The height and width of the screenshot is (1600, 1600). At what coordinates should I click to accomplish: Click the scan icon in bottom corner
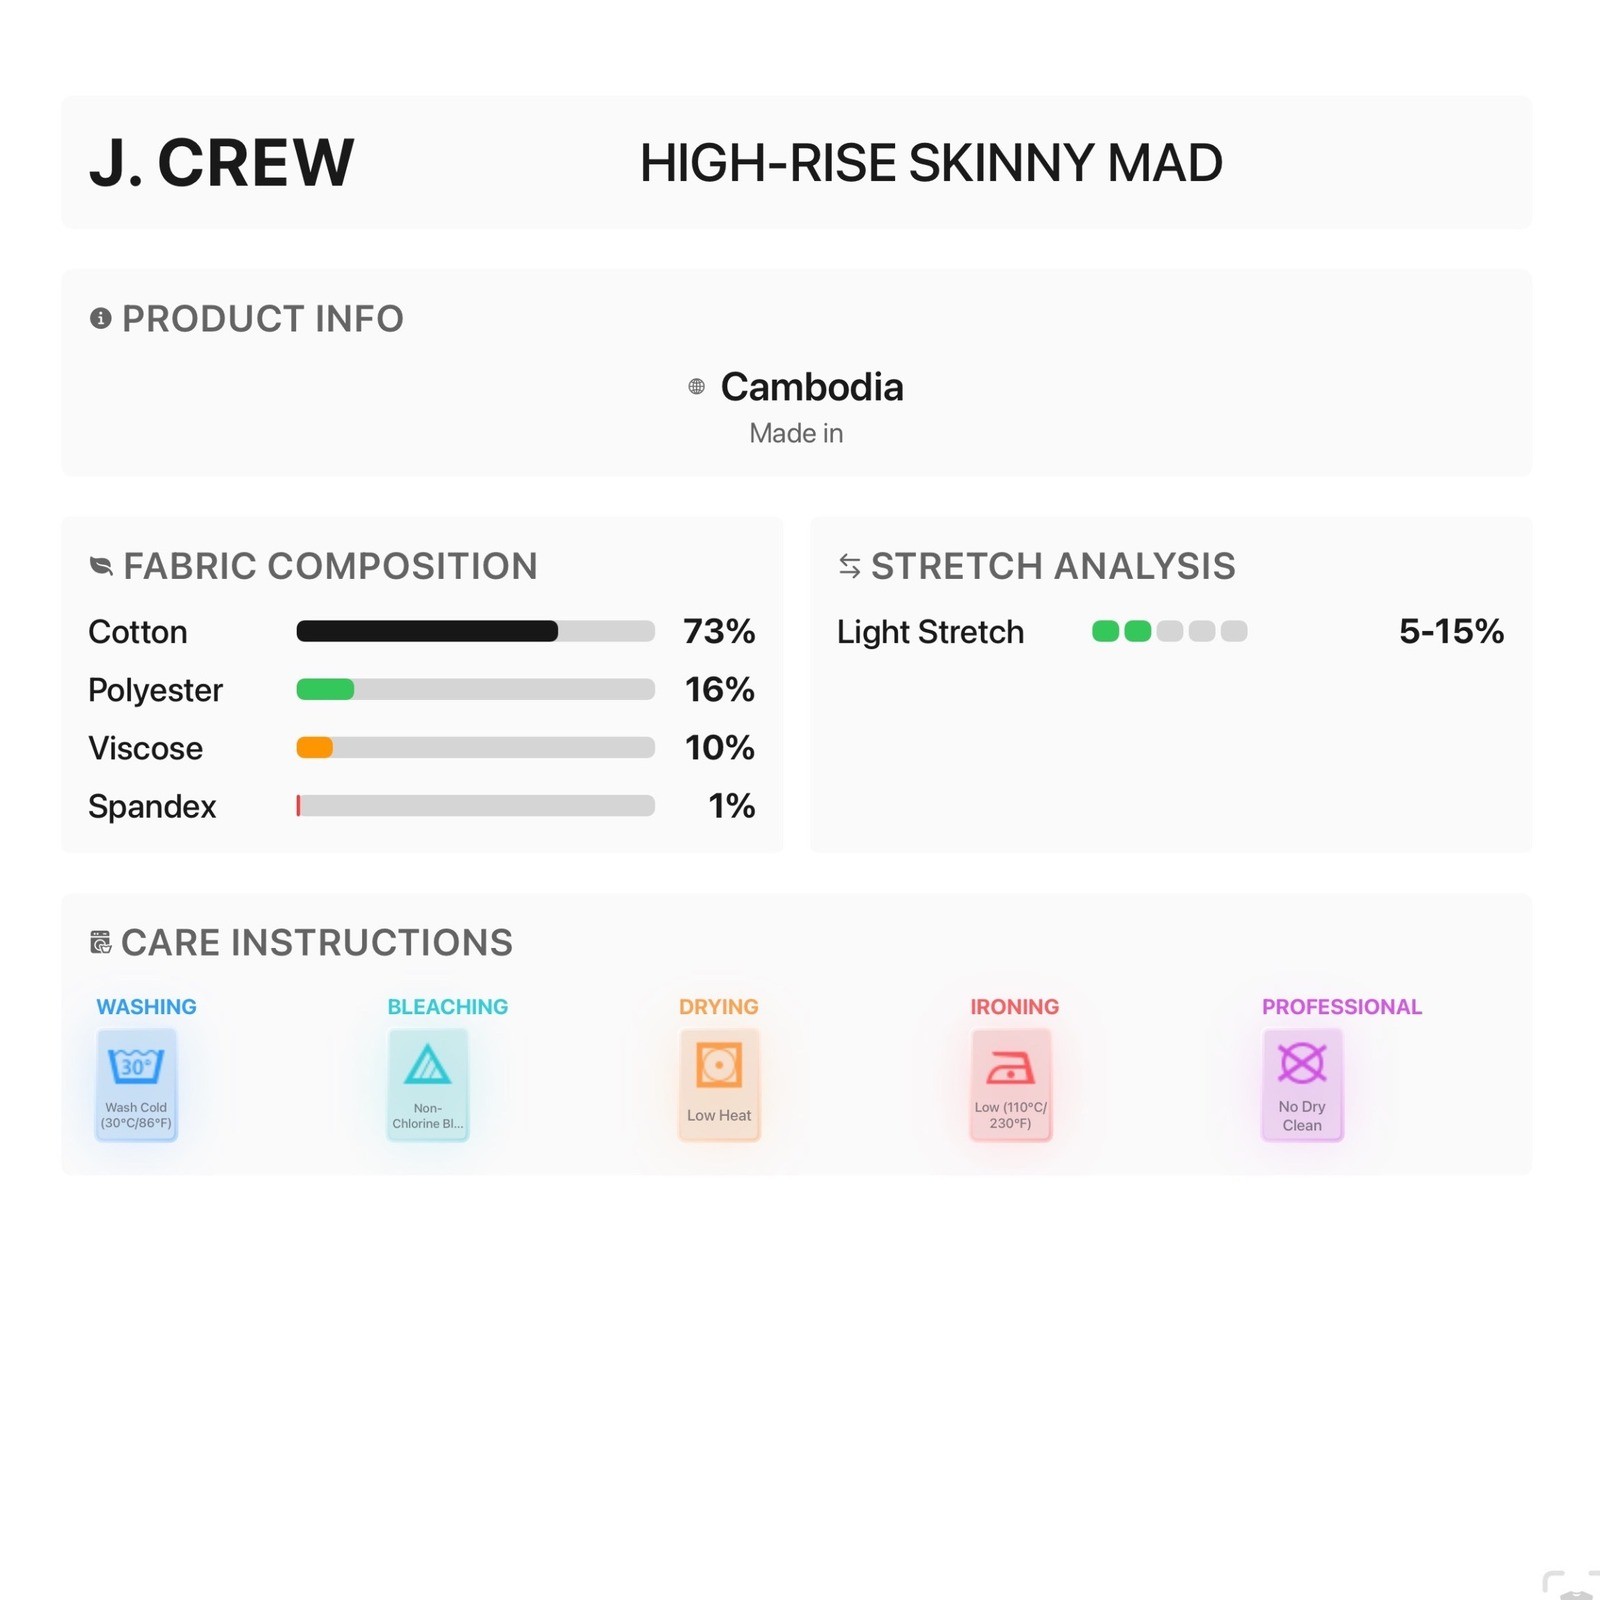pos(1572,1585)
